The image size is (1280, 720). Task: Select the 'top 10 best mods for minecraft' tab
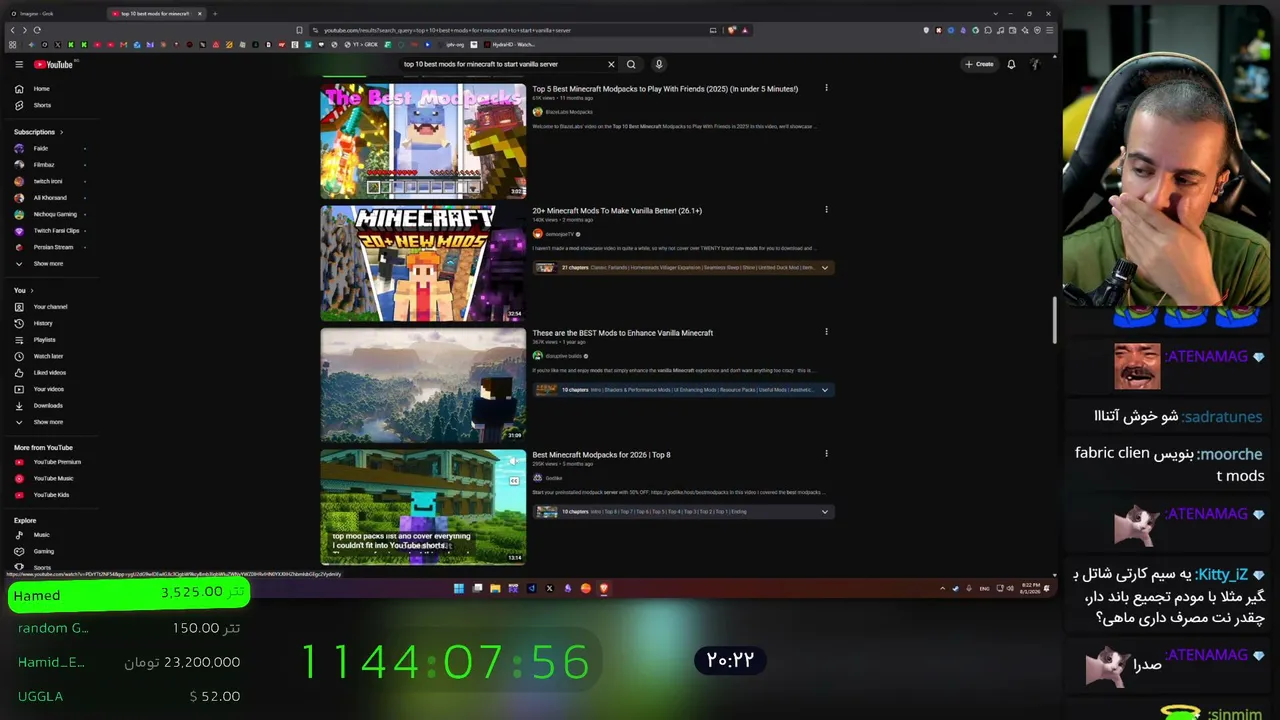click(155, 13)
